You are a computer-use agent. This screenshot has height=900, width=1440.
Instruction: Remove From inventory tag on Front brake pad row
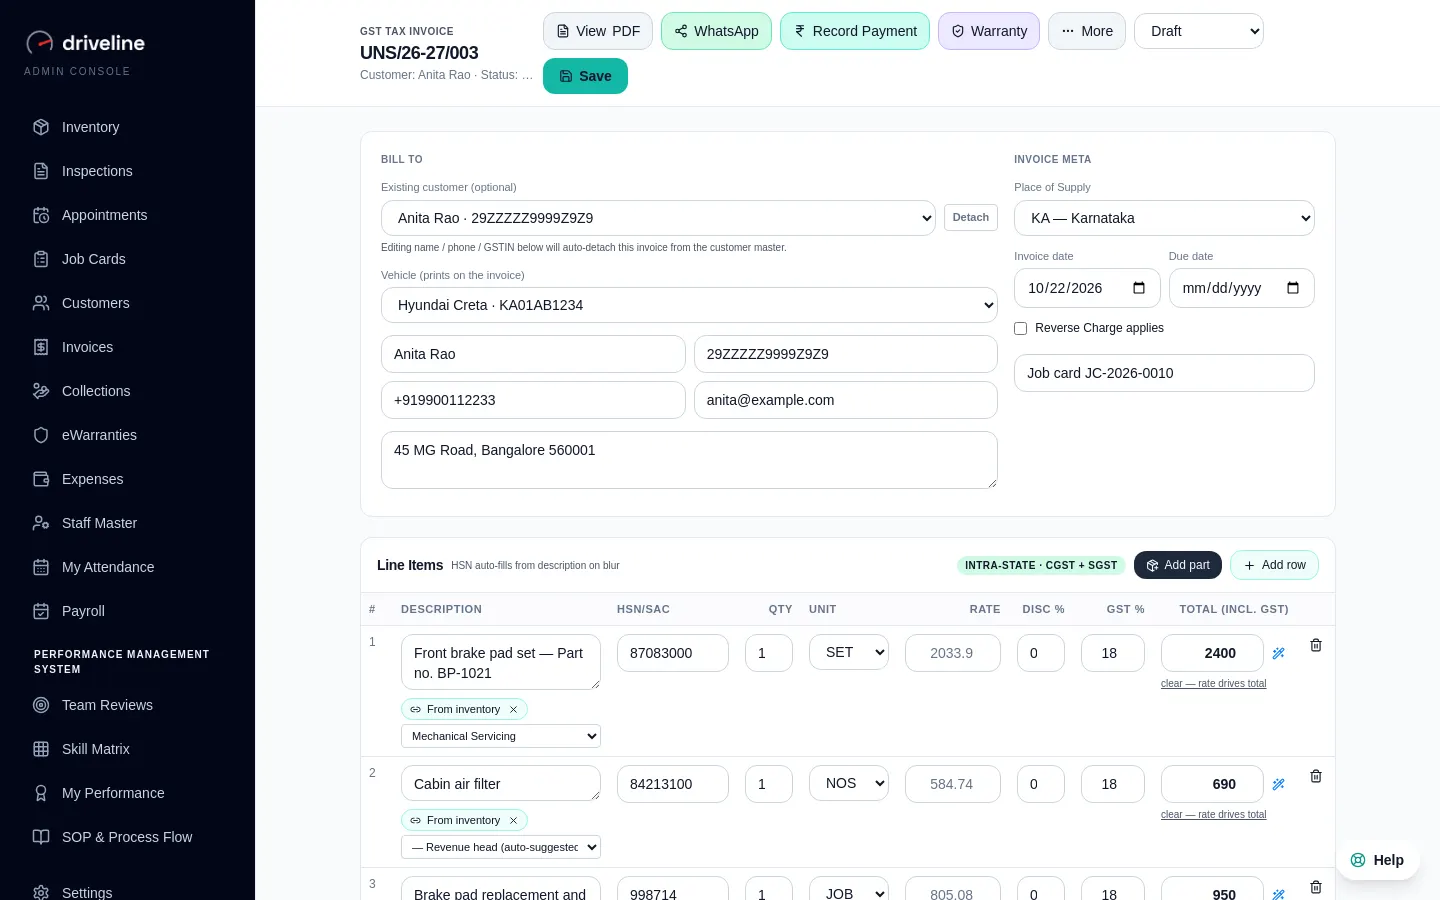click(x=513, y=709)
